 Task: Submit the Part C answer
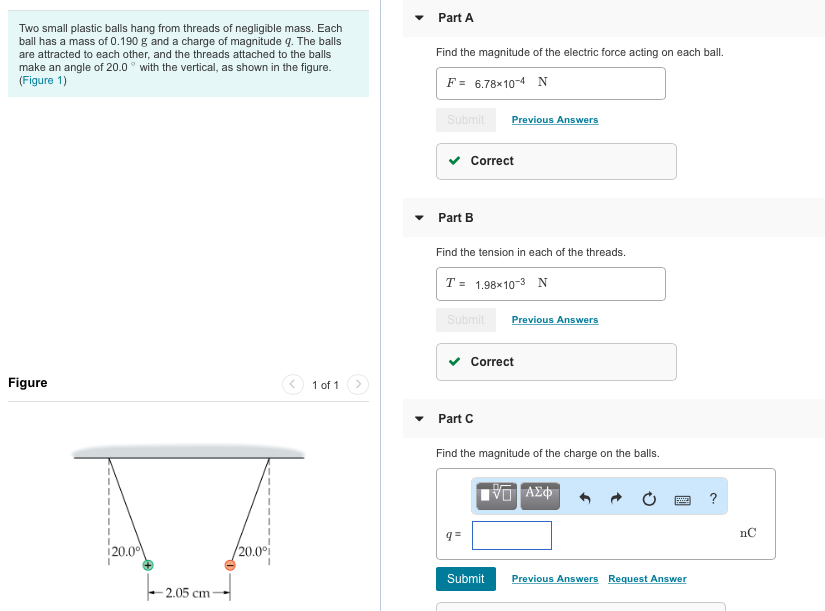(465, 579)
